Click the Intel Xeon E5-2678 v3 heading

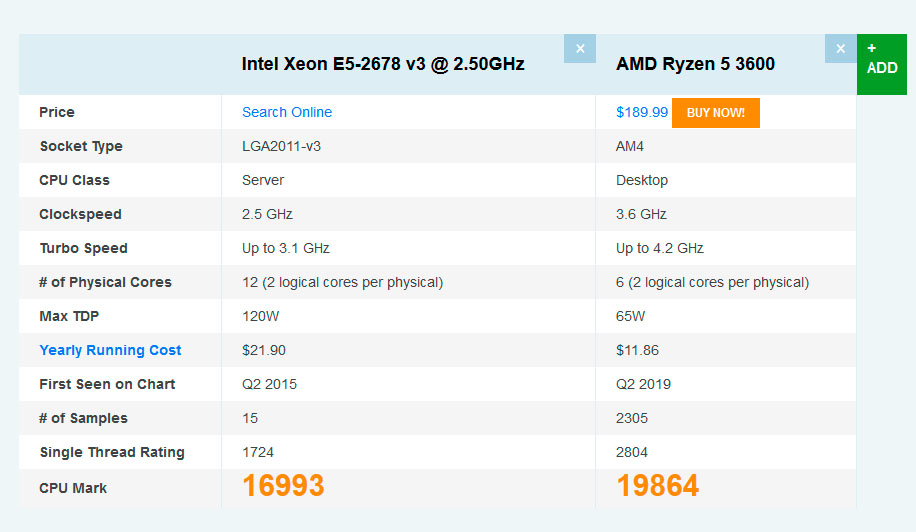click(x=383, y=64)
